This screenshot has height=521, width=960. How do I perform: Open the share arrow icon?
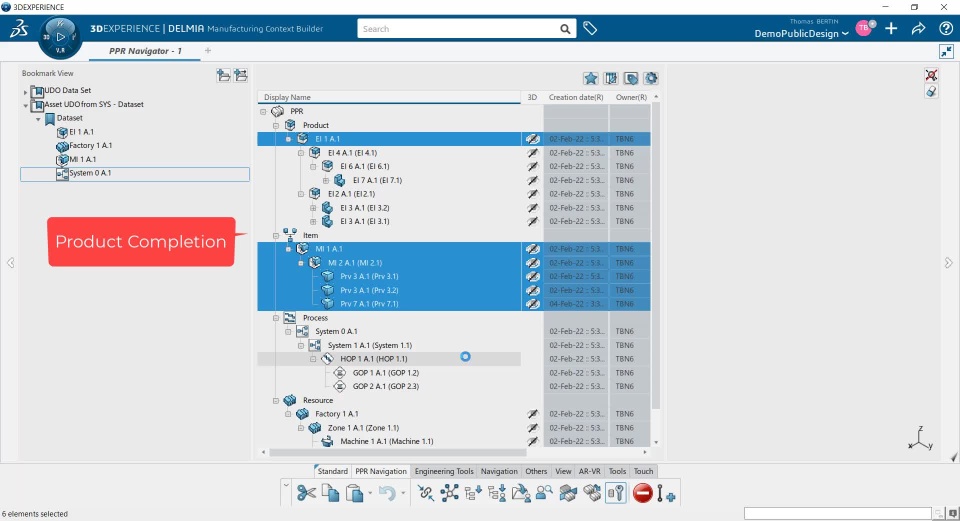point(918,28)
